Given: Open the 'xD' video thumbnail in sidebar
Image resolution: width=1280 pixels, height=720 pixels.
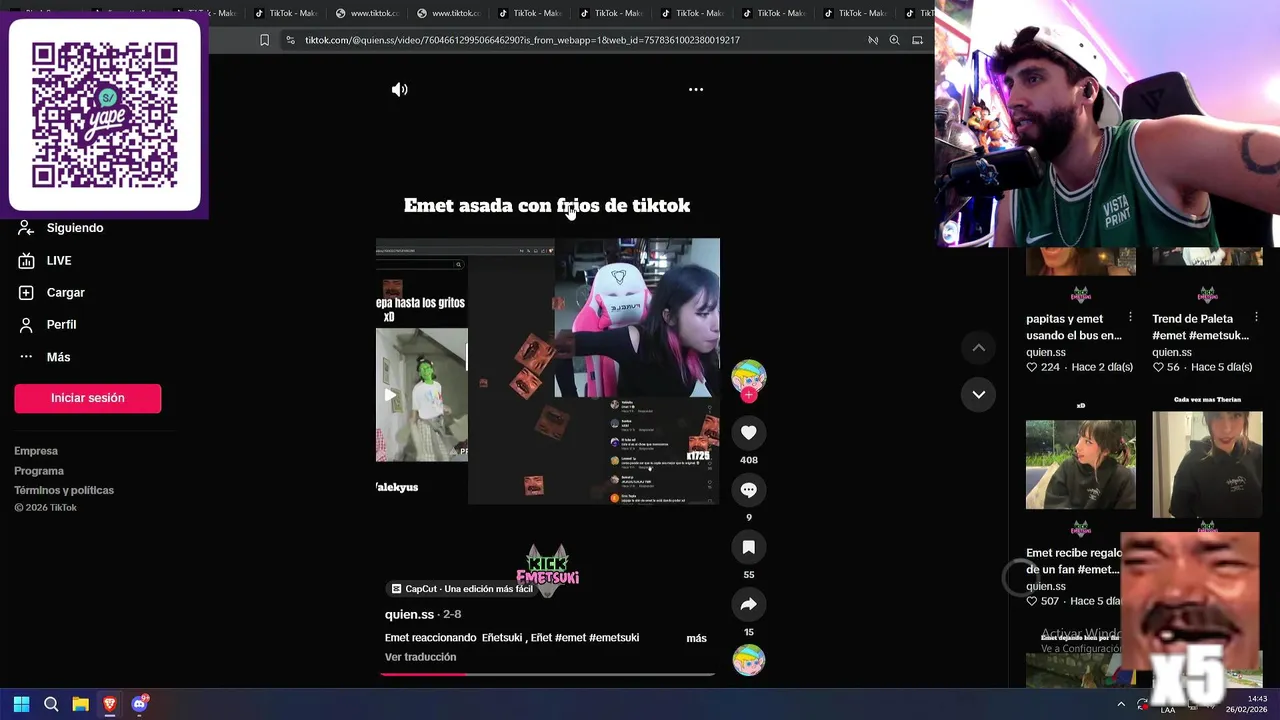Looking at the screenshot, I should (1080, 465).
